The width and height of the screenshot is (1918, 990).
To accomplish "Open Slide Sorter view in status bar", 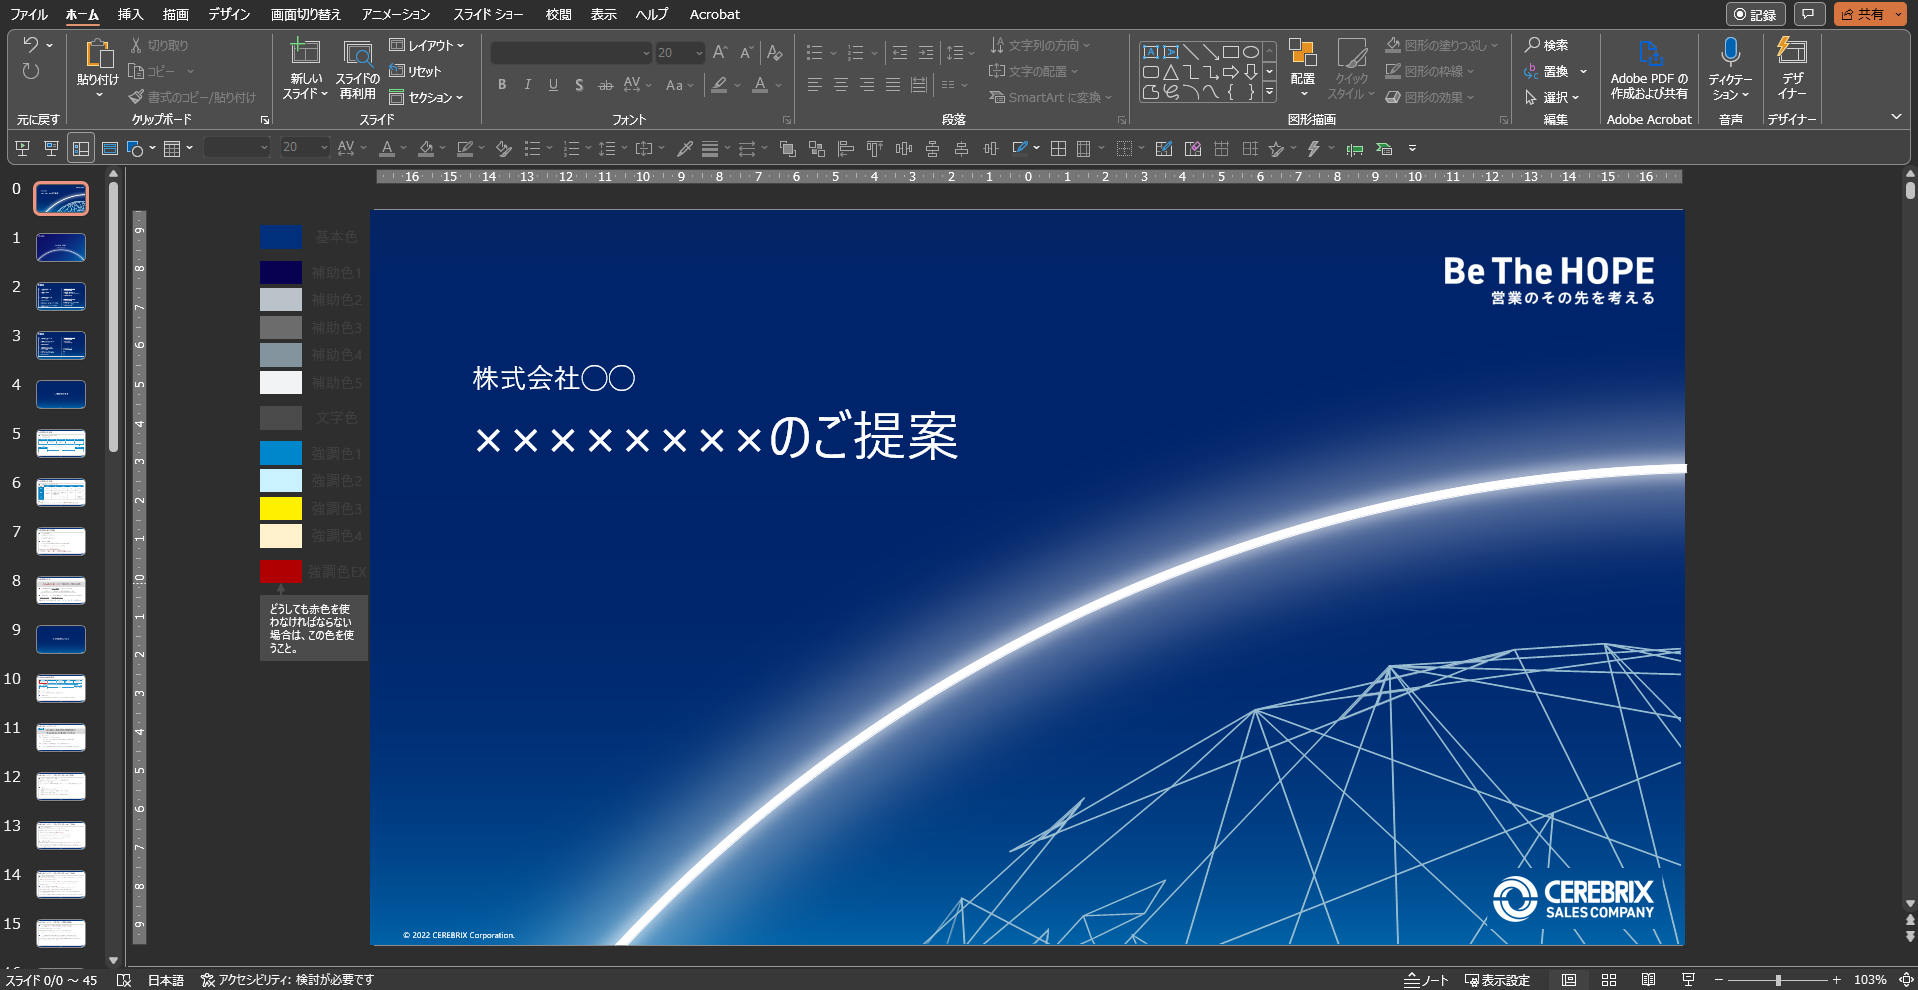I will [x=1609, y=980].
